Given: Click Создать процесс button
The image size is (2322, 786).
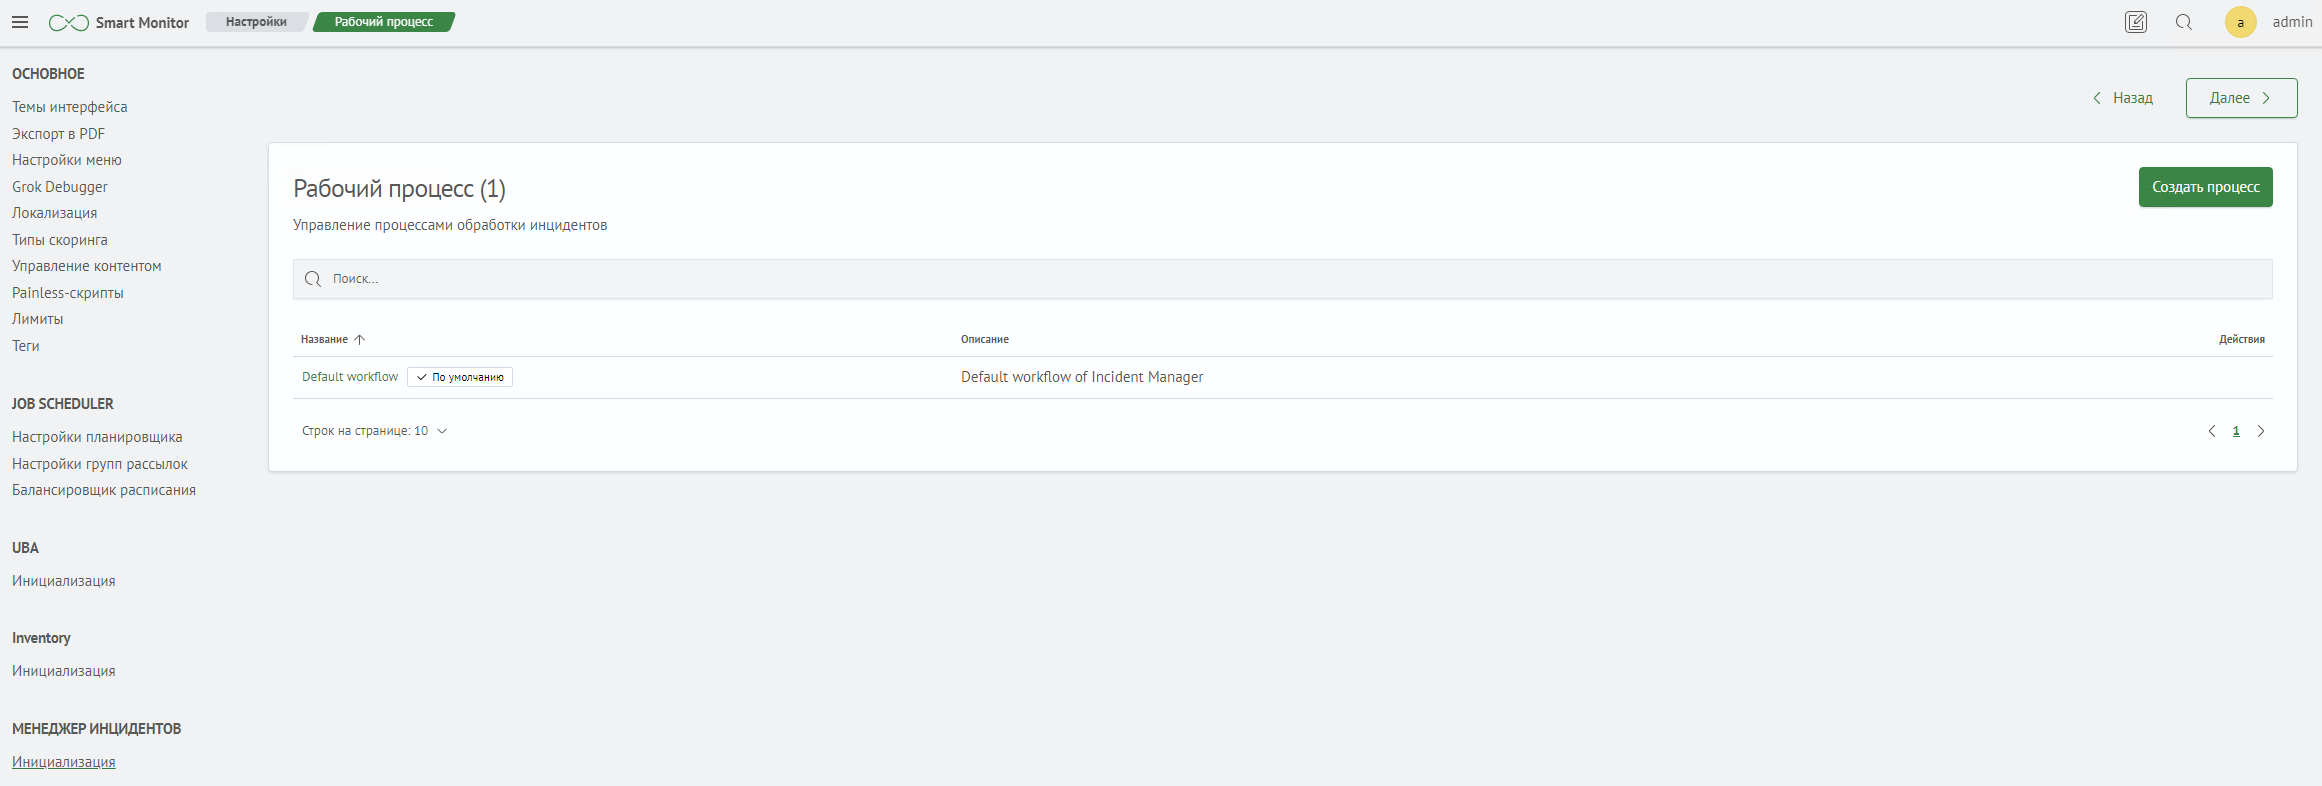Looking at the screenshot, I should tap(2205, 187).
